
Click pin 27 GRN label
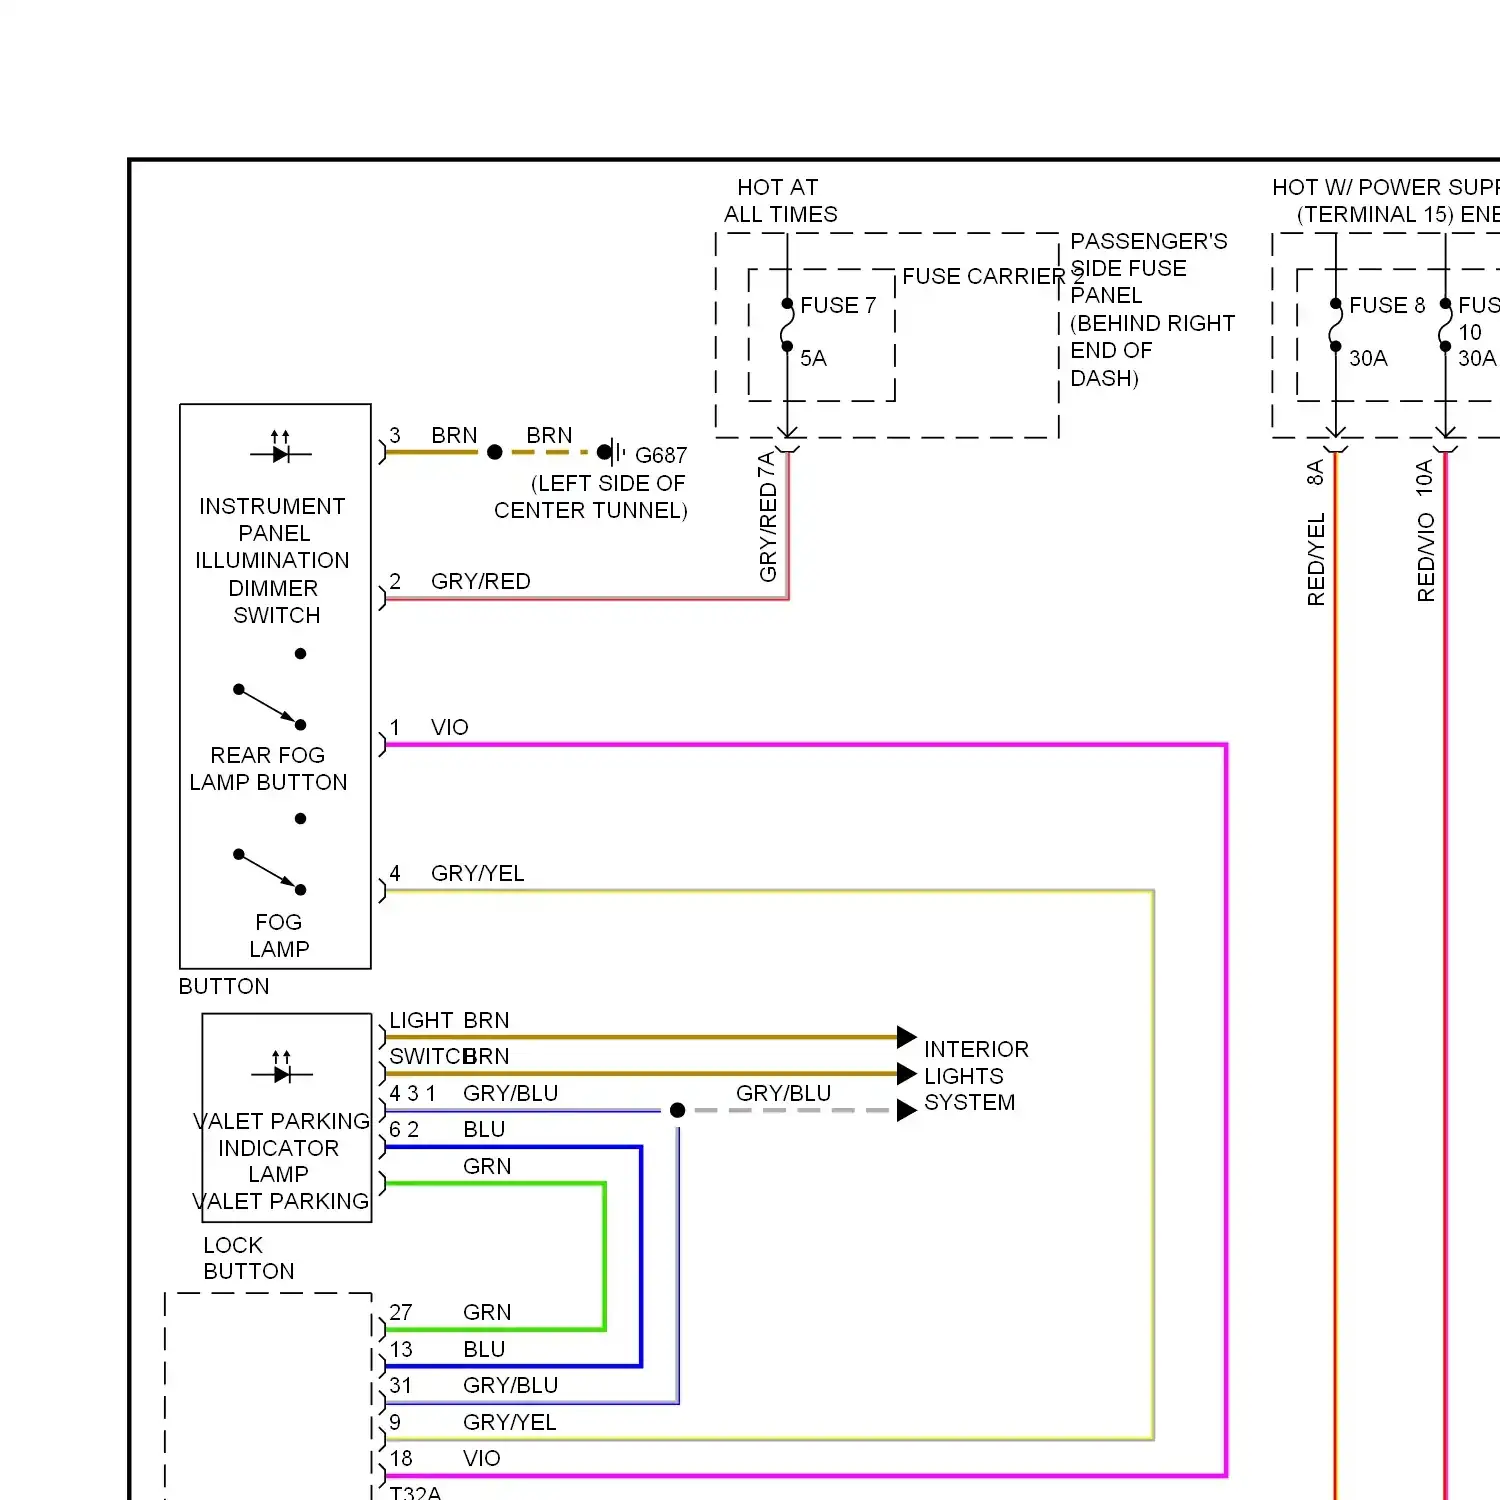coord(450,1312)
